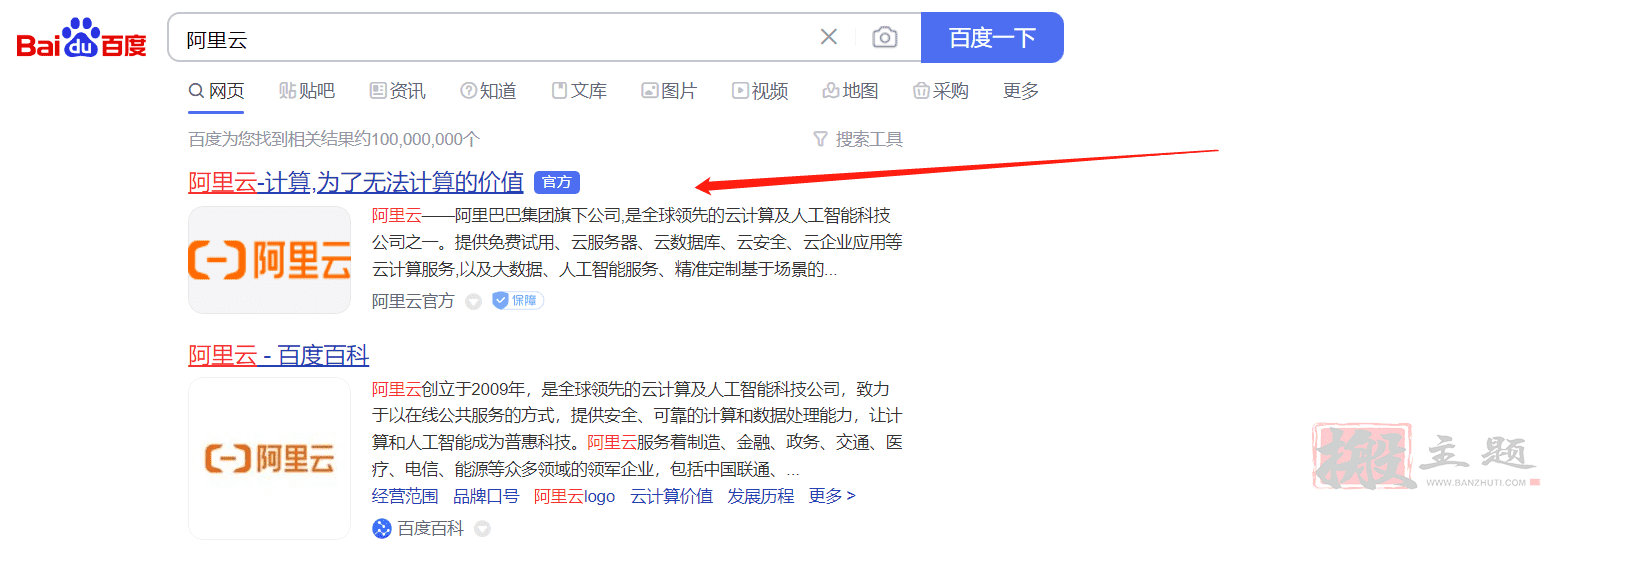
Task: Open camera image search icon
Action: 884,37
